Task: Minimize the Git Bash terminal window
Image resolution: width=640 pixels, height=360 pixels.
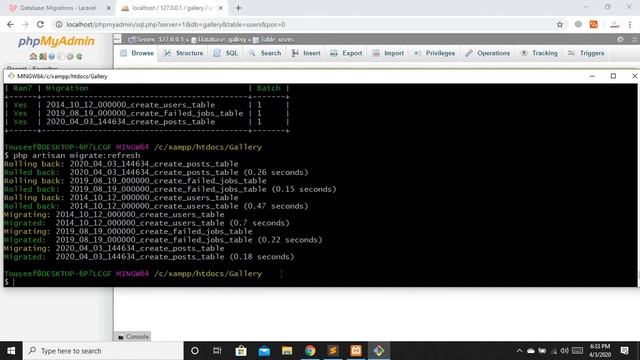Action: pyautogui.click(x=592, y=76)
